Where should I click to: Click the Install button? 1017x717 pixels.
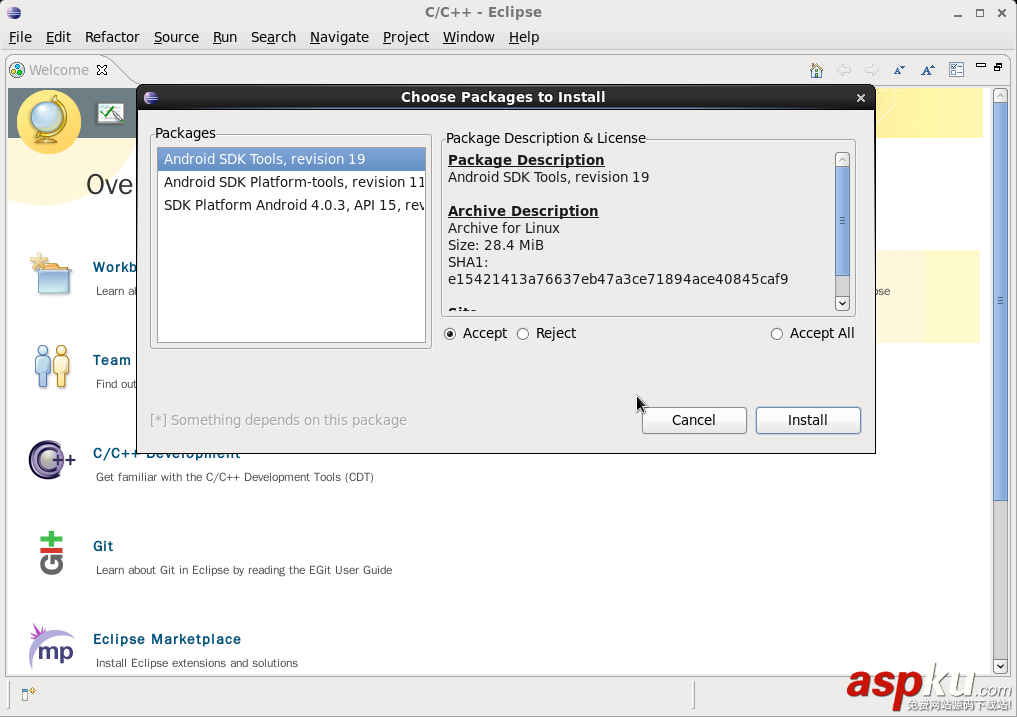[x=808, y=420]
